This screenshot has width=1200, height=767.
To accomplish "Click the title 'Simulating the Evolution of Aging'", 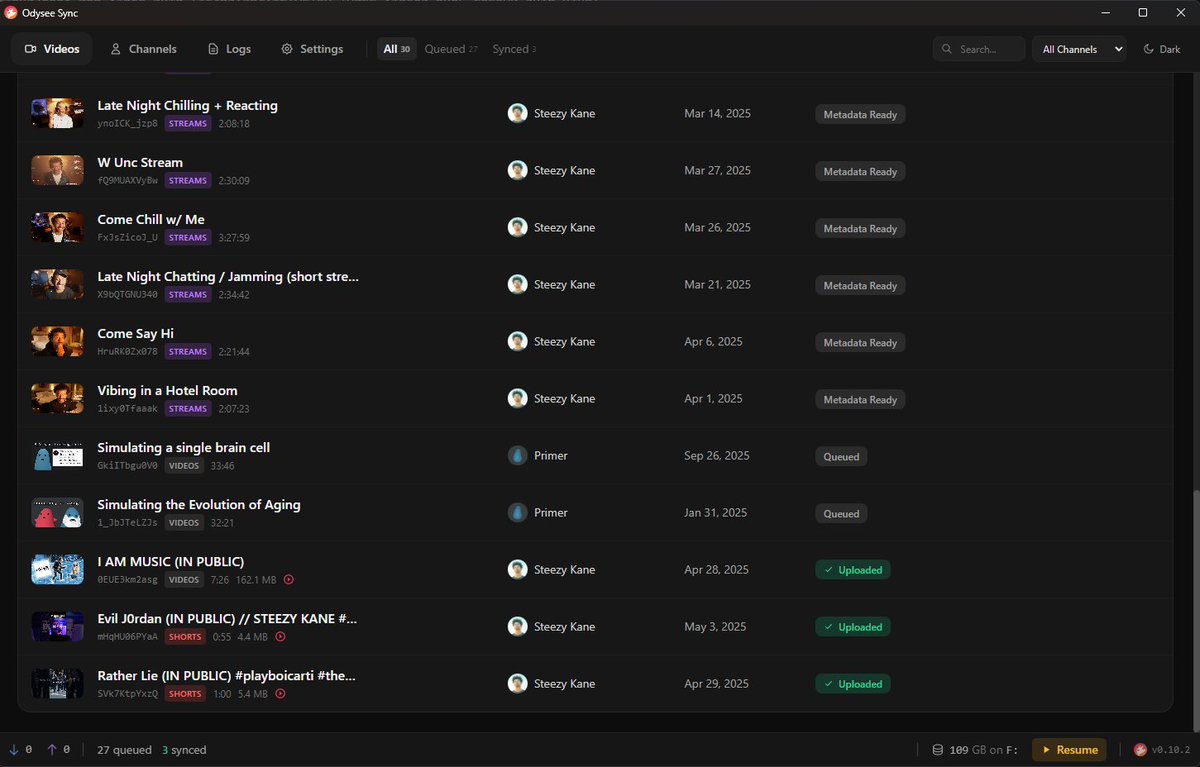I will pos(199,504).
